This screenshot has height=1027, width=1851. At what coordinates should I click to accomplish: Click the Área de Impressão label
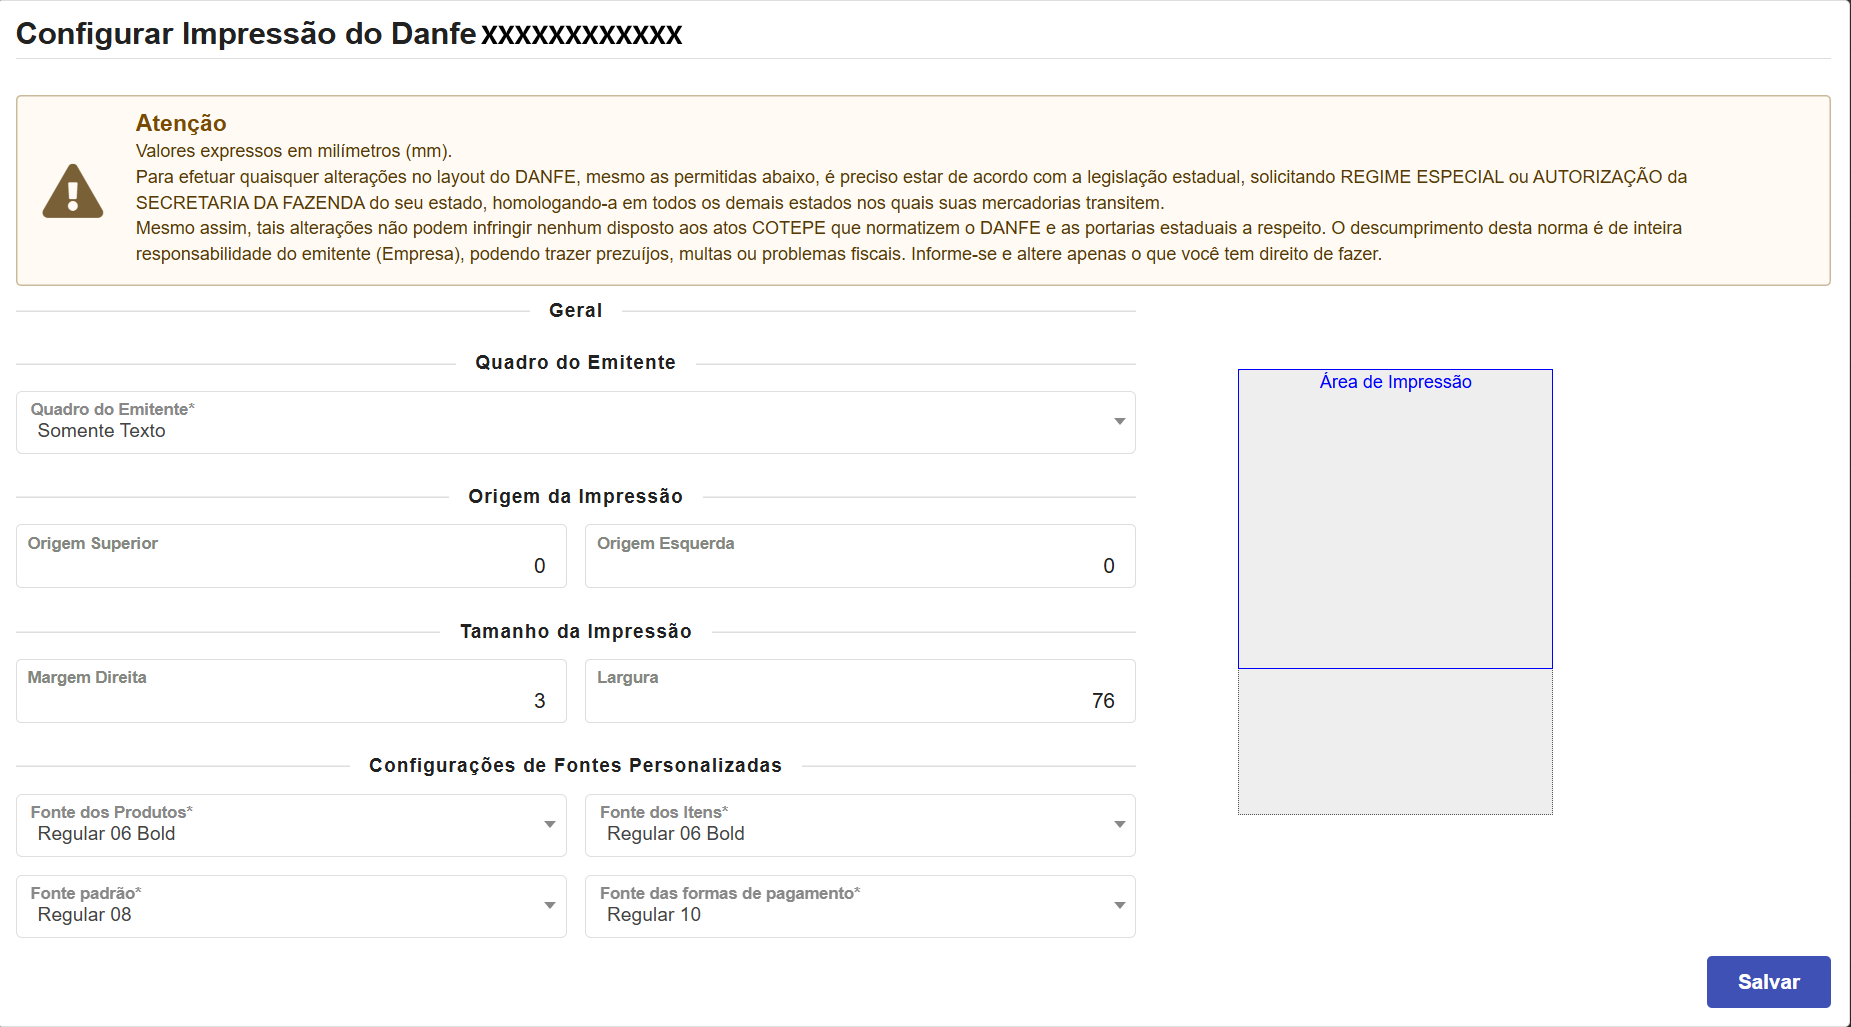pyautogui.click(x=1395, y=382)
